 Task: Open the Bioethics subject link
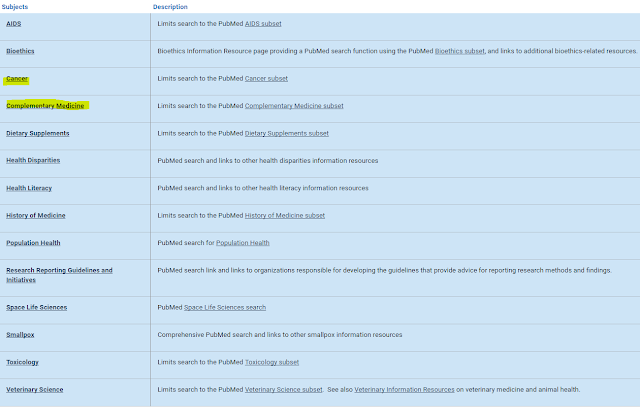click(x=20, y=51)
